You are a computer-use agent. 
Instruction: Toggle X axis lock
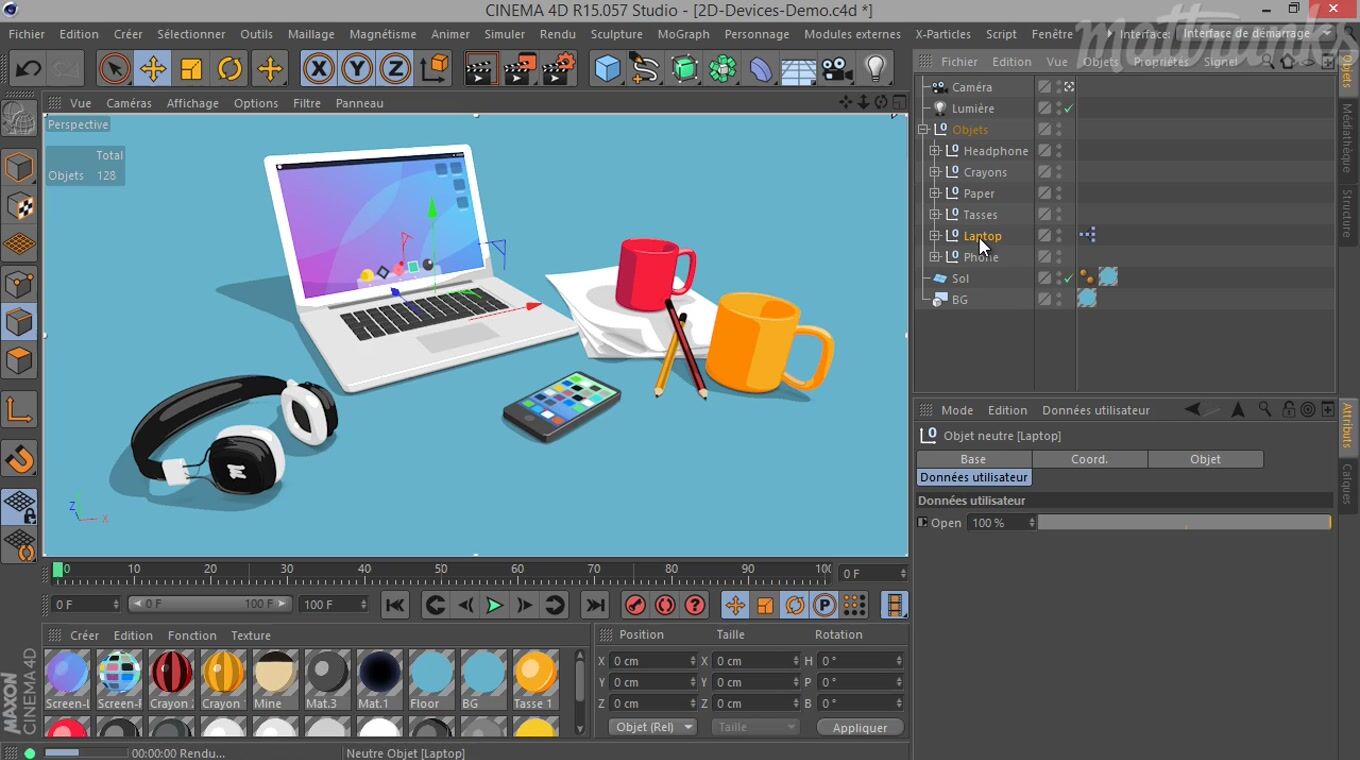pyautogui.click(x=318, y=69)
